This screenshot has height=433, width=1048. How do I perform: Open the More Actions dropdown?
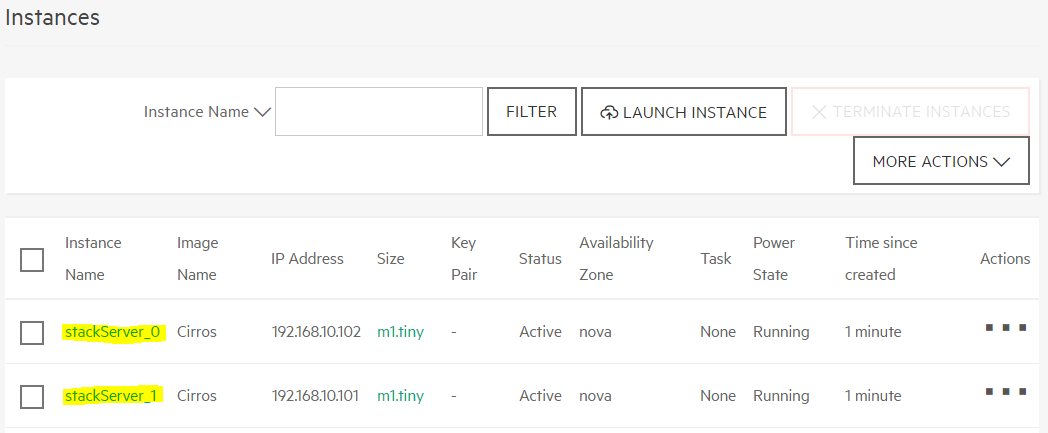pos(941,160)
